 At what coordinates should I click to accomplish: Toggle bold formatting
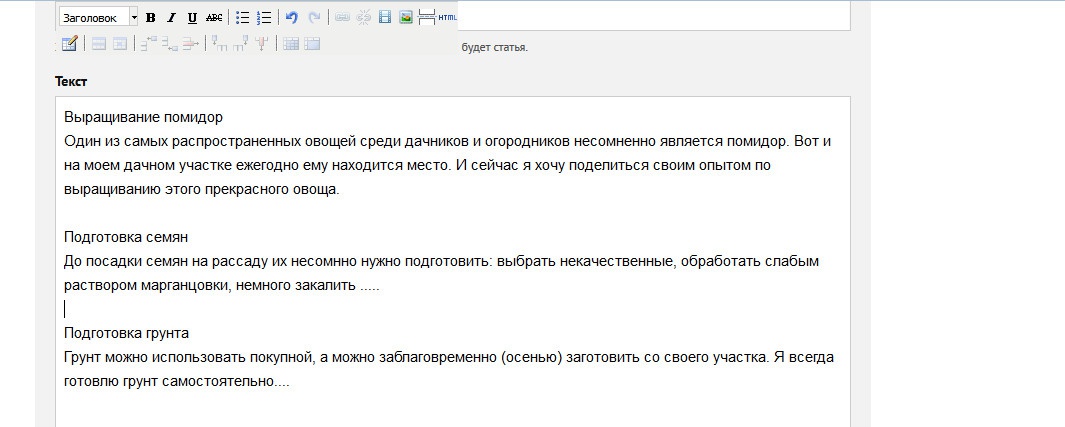pyautogui.click(x=151, y=18)
